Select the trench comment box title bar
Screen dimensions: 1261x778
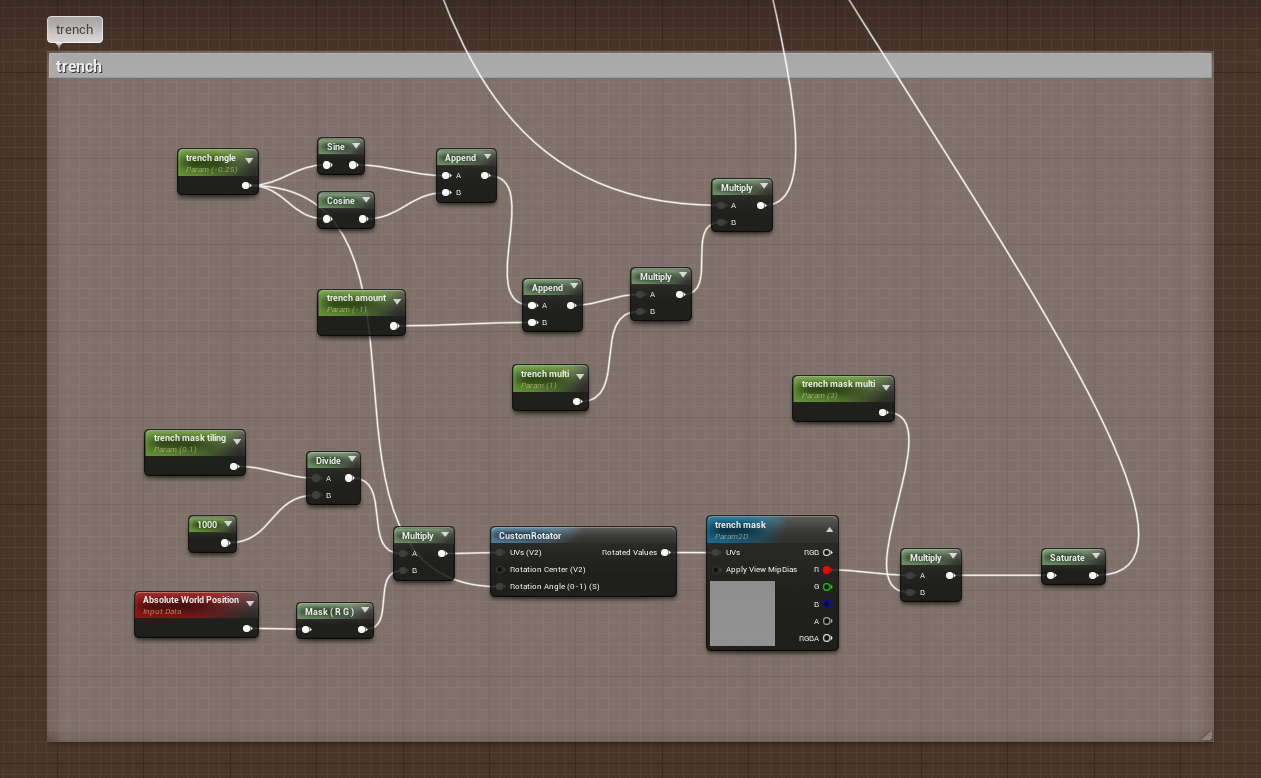[x=630, y=66]
